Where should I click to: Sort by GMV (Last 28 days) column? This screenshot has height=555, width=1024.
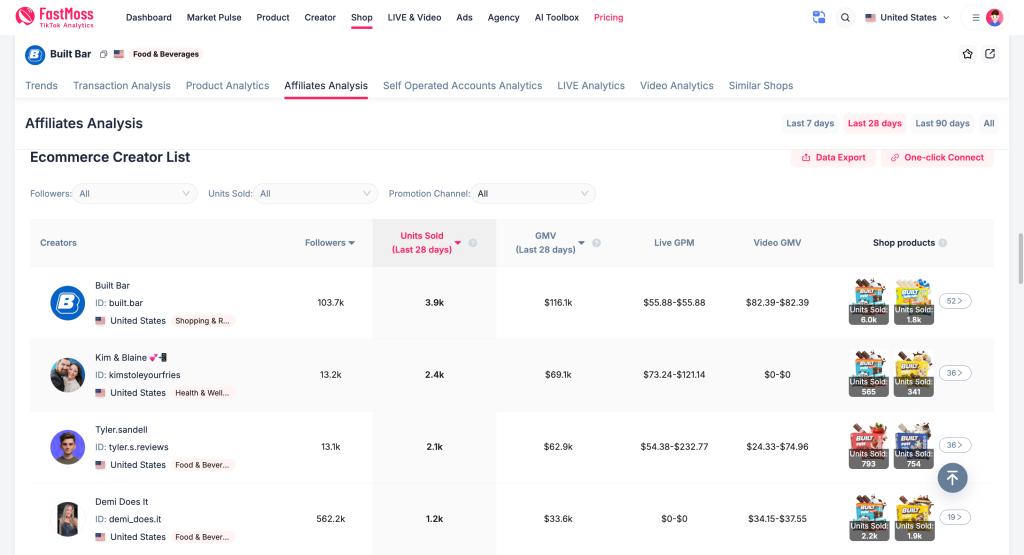550,243
